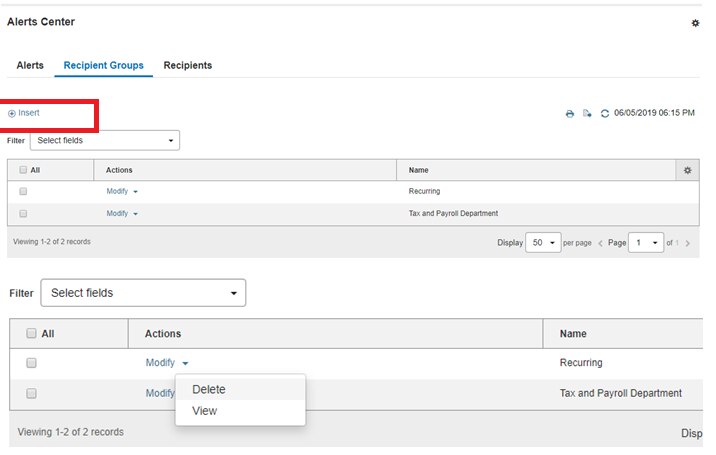Image resolution: width=716 pixels, height=455 pixels.
Task: Check the All checkbox in upper table
Action: pyautogui.click(x=23, y=170)
